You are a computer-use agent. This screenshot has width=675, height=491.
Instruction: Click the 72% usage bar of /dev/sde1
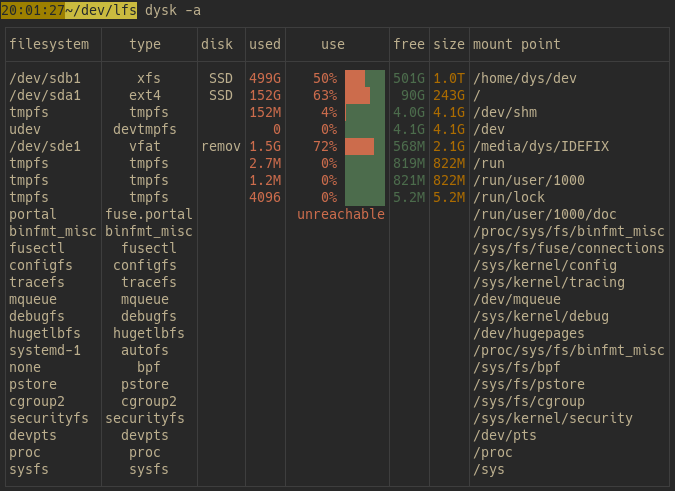(365, 146)
